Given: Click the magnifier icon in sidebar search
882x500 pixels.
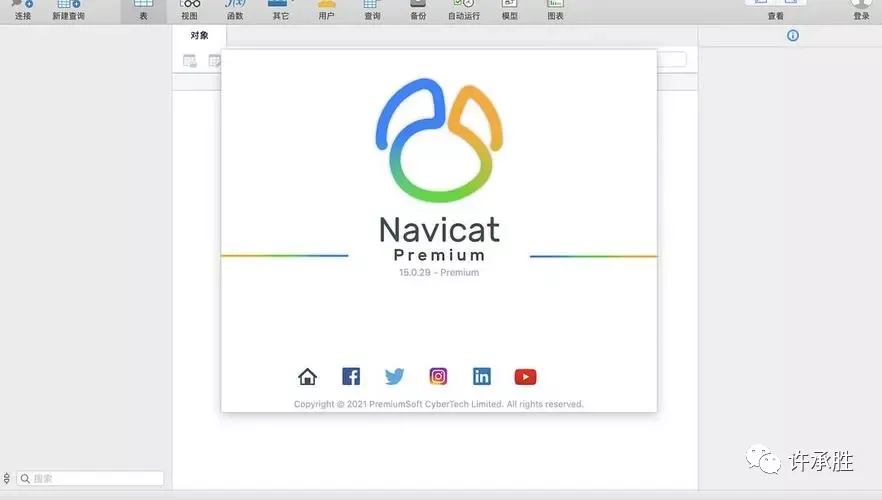Looking at the screenshot, I should click(25, 479).
